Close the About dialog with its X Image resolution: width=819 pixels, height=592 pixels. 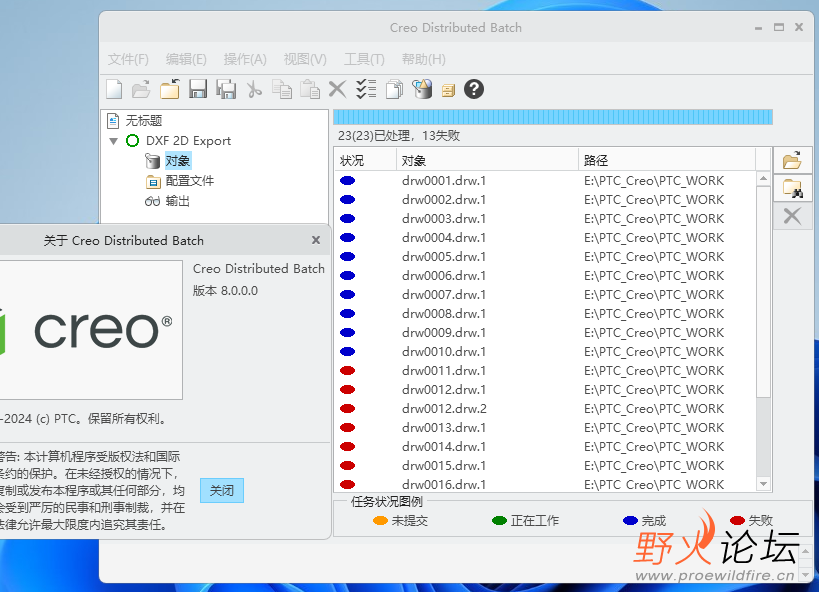click(316, 240)
